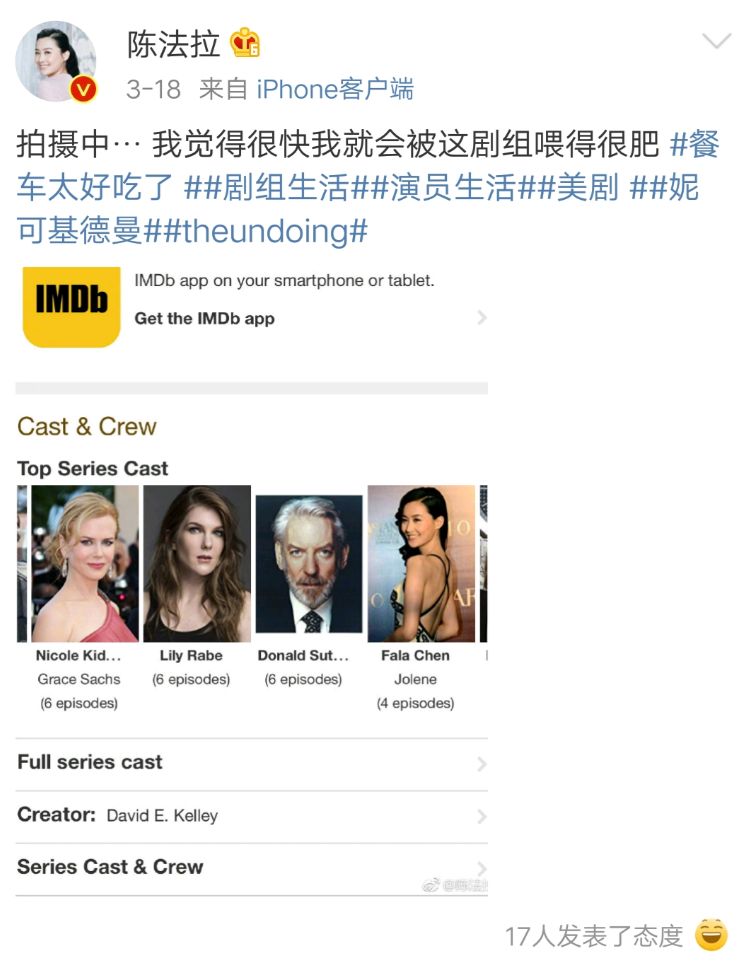Select Lily Rabe's cast photo

point(197,564)
